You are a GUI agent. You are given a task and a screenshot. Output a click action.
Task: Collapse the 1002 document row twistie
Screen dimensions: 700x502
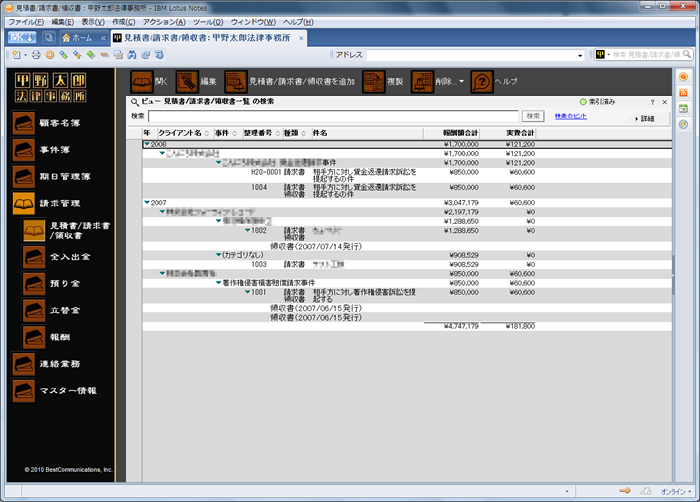coord(247,230)
